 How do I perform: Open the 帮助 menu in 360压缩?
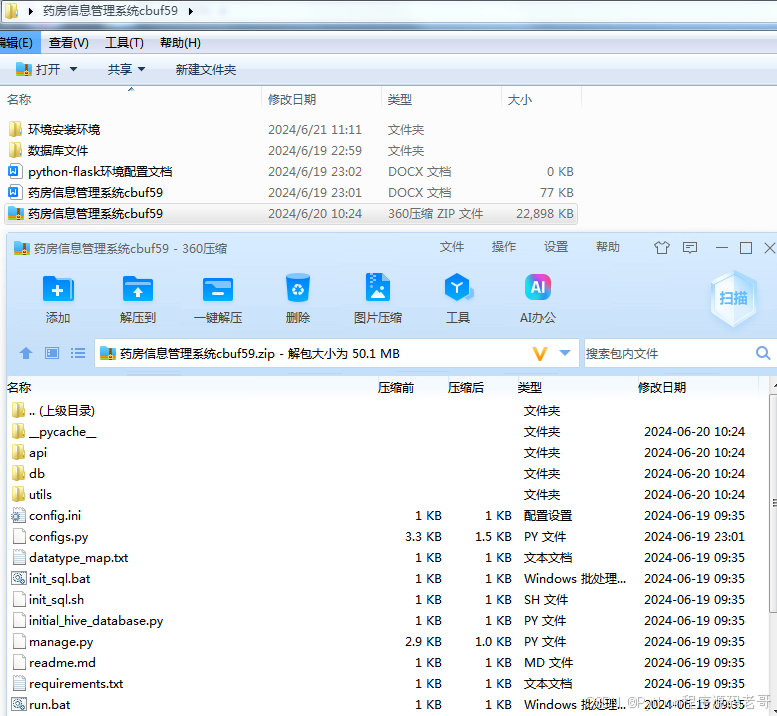[608, 247]
